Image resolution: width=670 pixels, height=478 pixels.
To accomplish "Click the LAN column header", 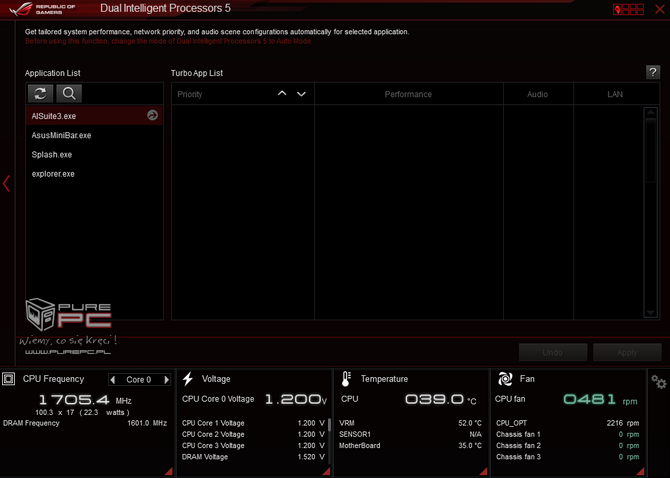I will [615, 94].
